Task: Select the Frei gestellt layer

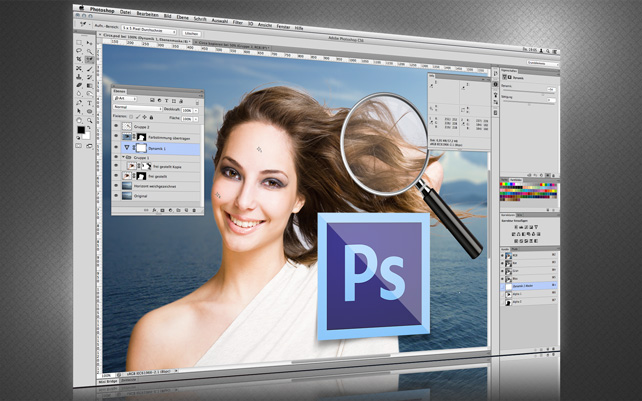Action: pyautogui.click(x=157, y=176)
